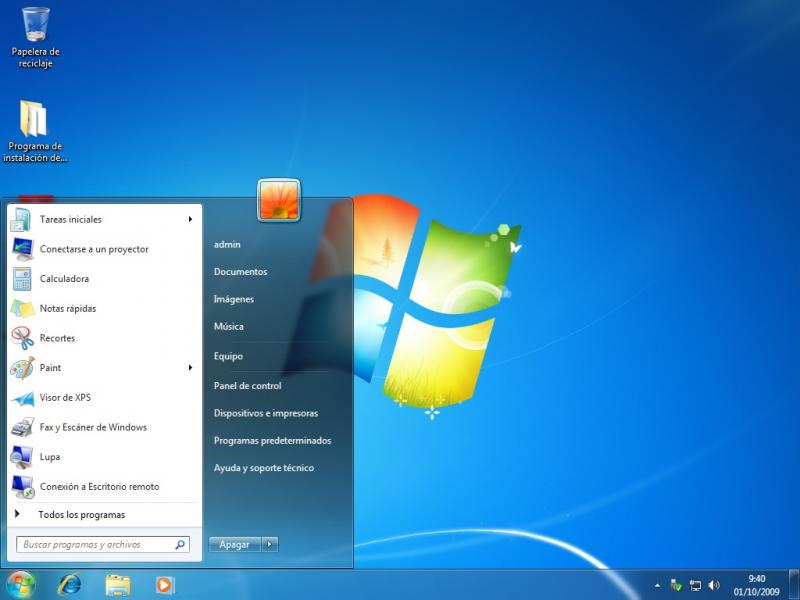Select Dispositivos e impresoras
The width and height of the screenshot is (800, 600).
pos(266,414)
